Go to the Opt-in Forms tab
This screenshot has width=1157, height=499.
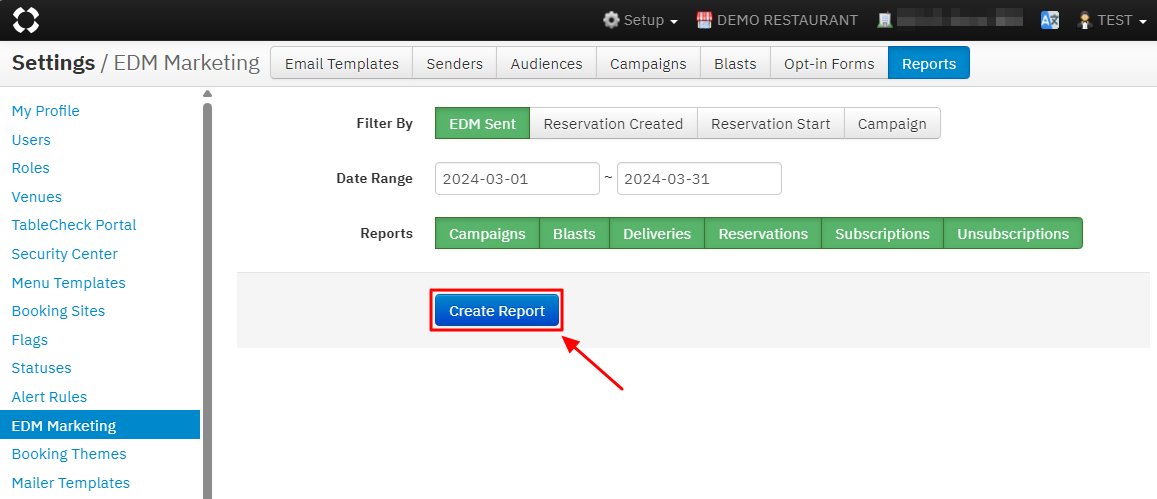point(828,63)
